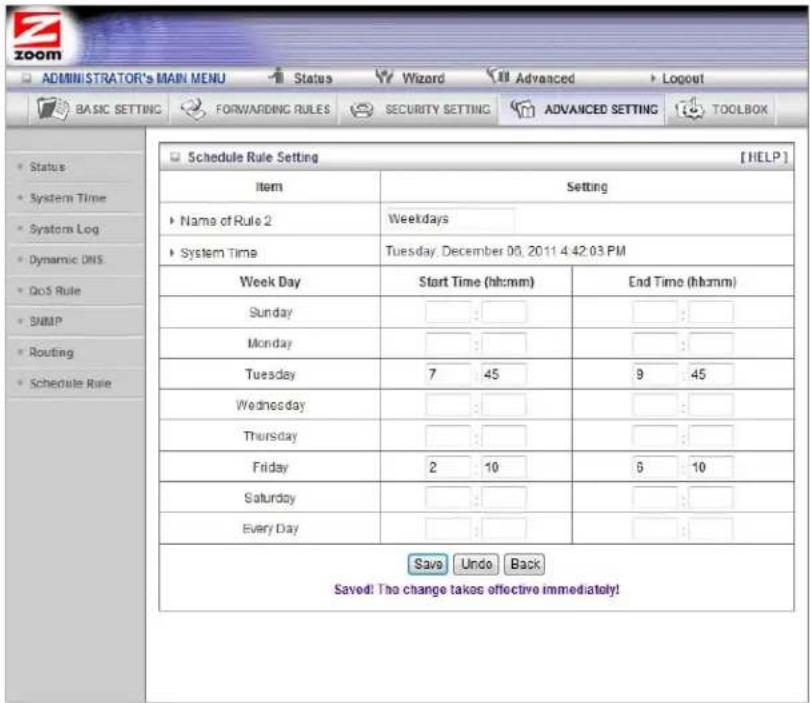Click the Logout link

point(682,79)
